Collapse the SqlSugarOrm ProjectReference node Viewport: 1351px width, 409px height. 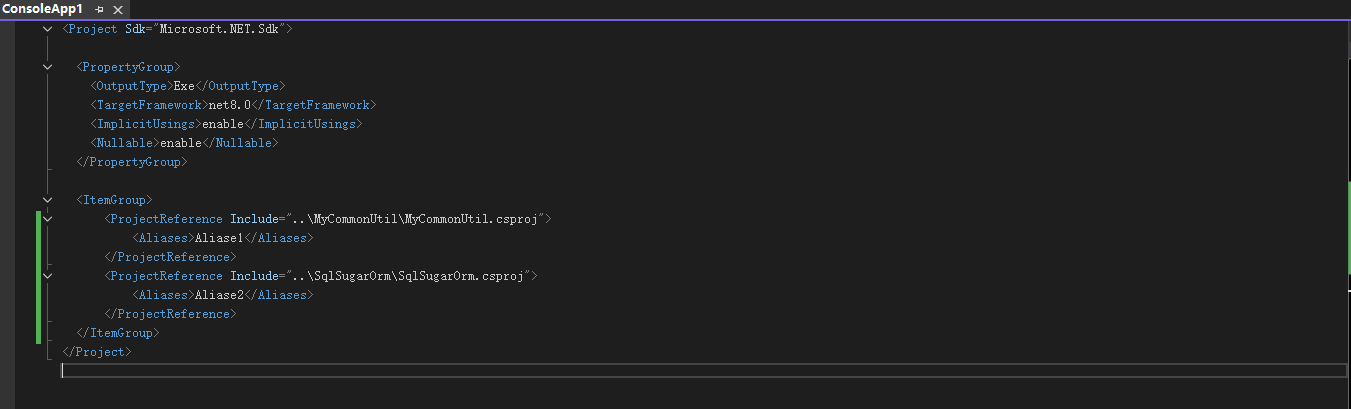(x=47, y=276)
